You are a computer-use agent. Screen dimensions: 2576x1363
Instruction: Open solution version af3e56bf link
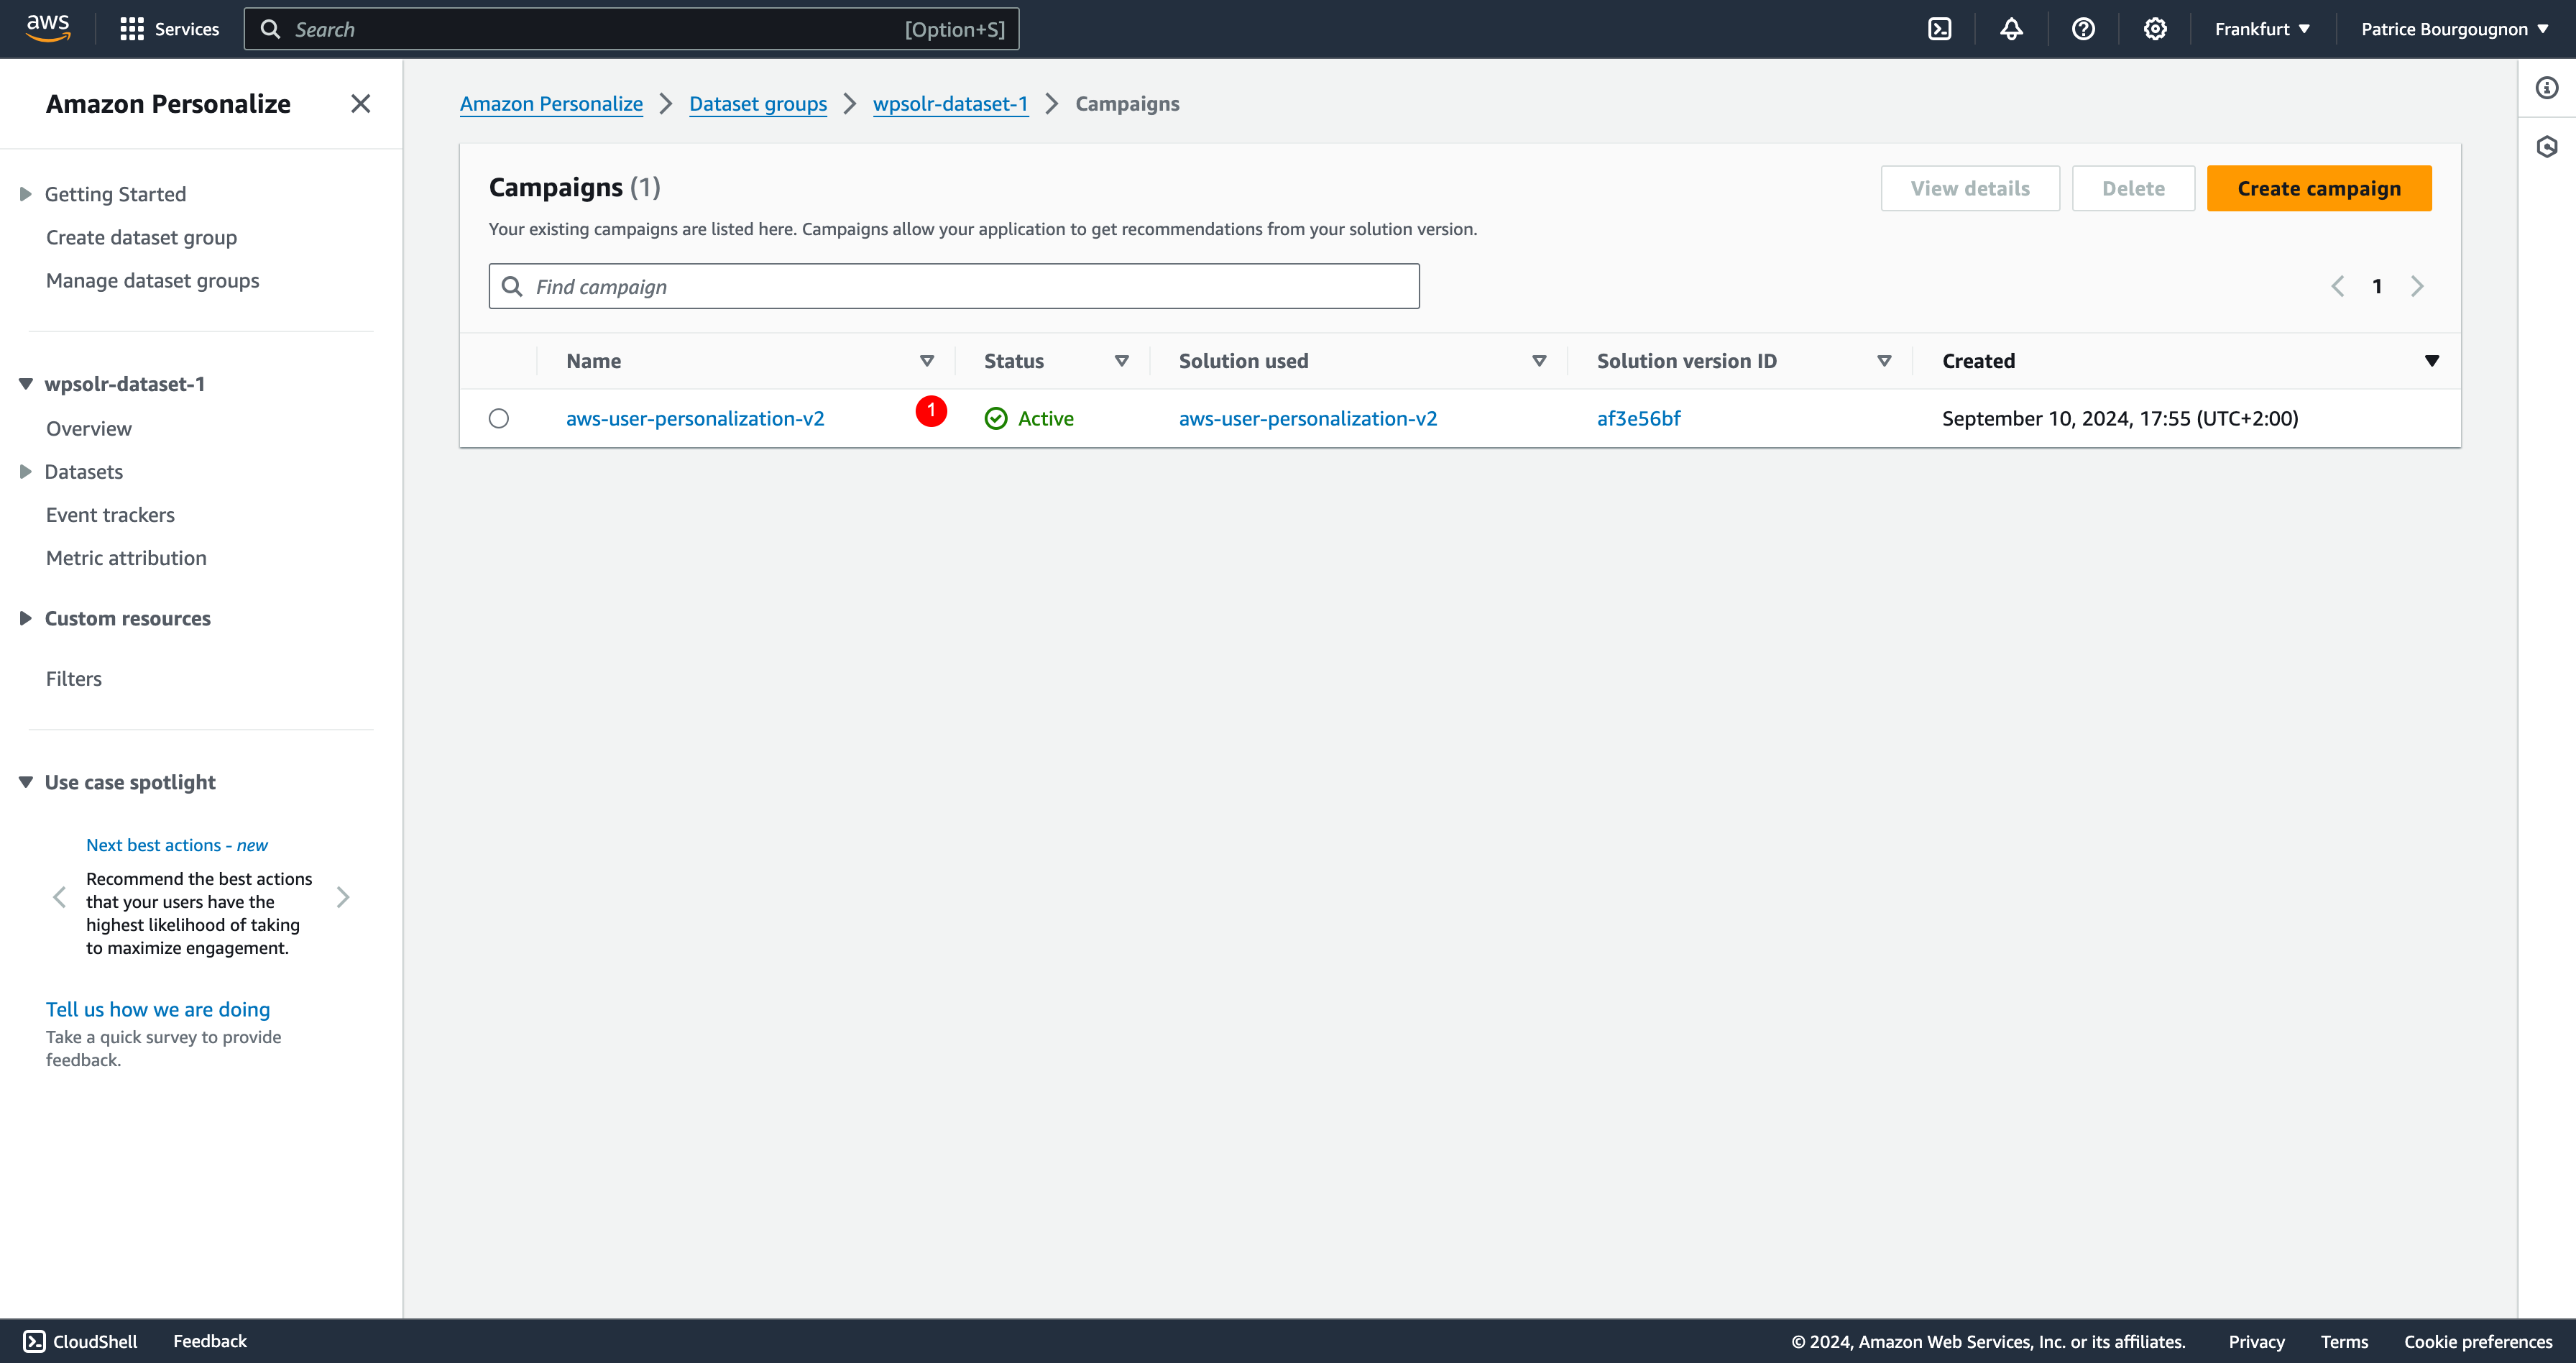click(1639, 418)
